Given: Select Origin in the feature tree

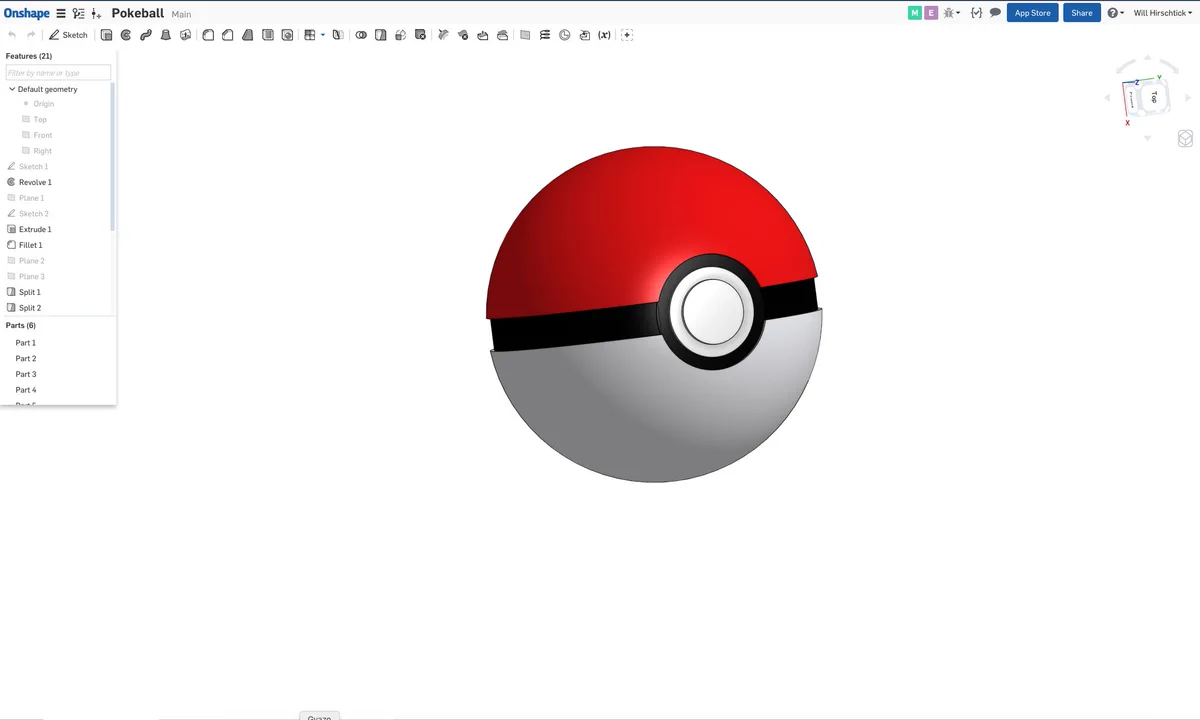Looking at the screenshot, I should pyautogui.click(x=43, y=104).
